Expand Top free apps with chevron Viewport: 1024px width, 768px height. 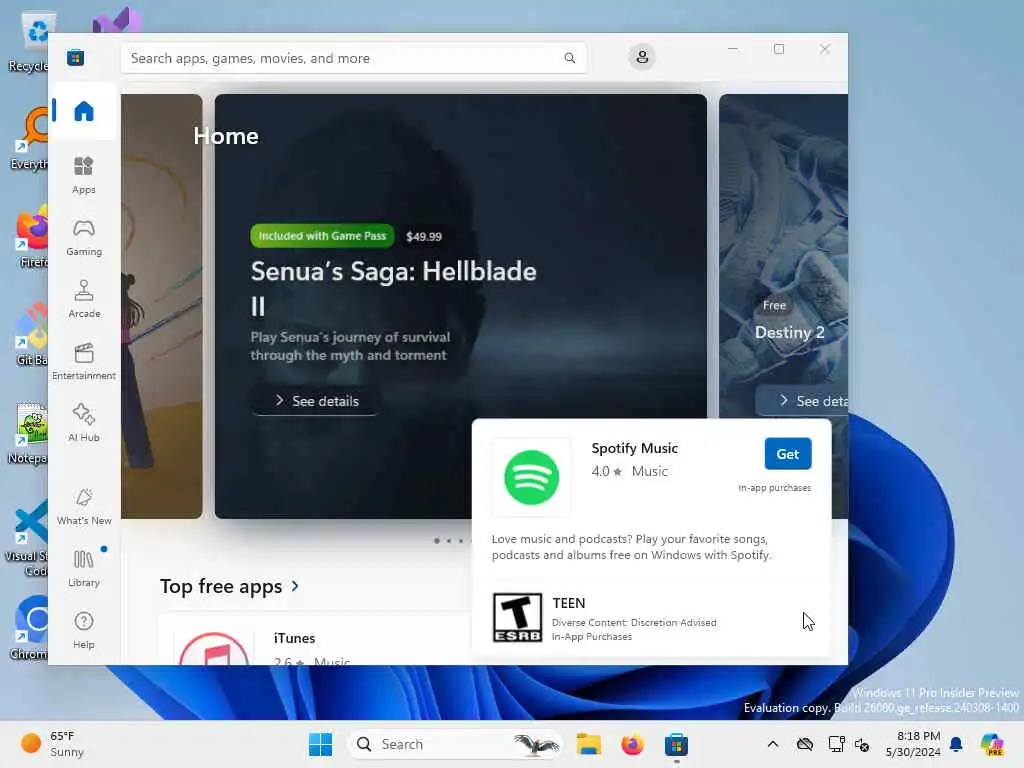(295, 586)
